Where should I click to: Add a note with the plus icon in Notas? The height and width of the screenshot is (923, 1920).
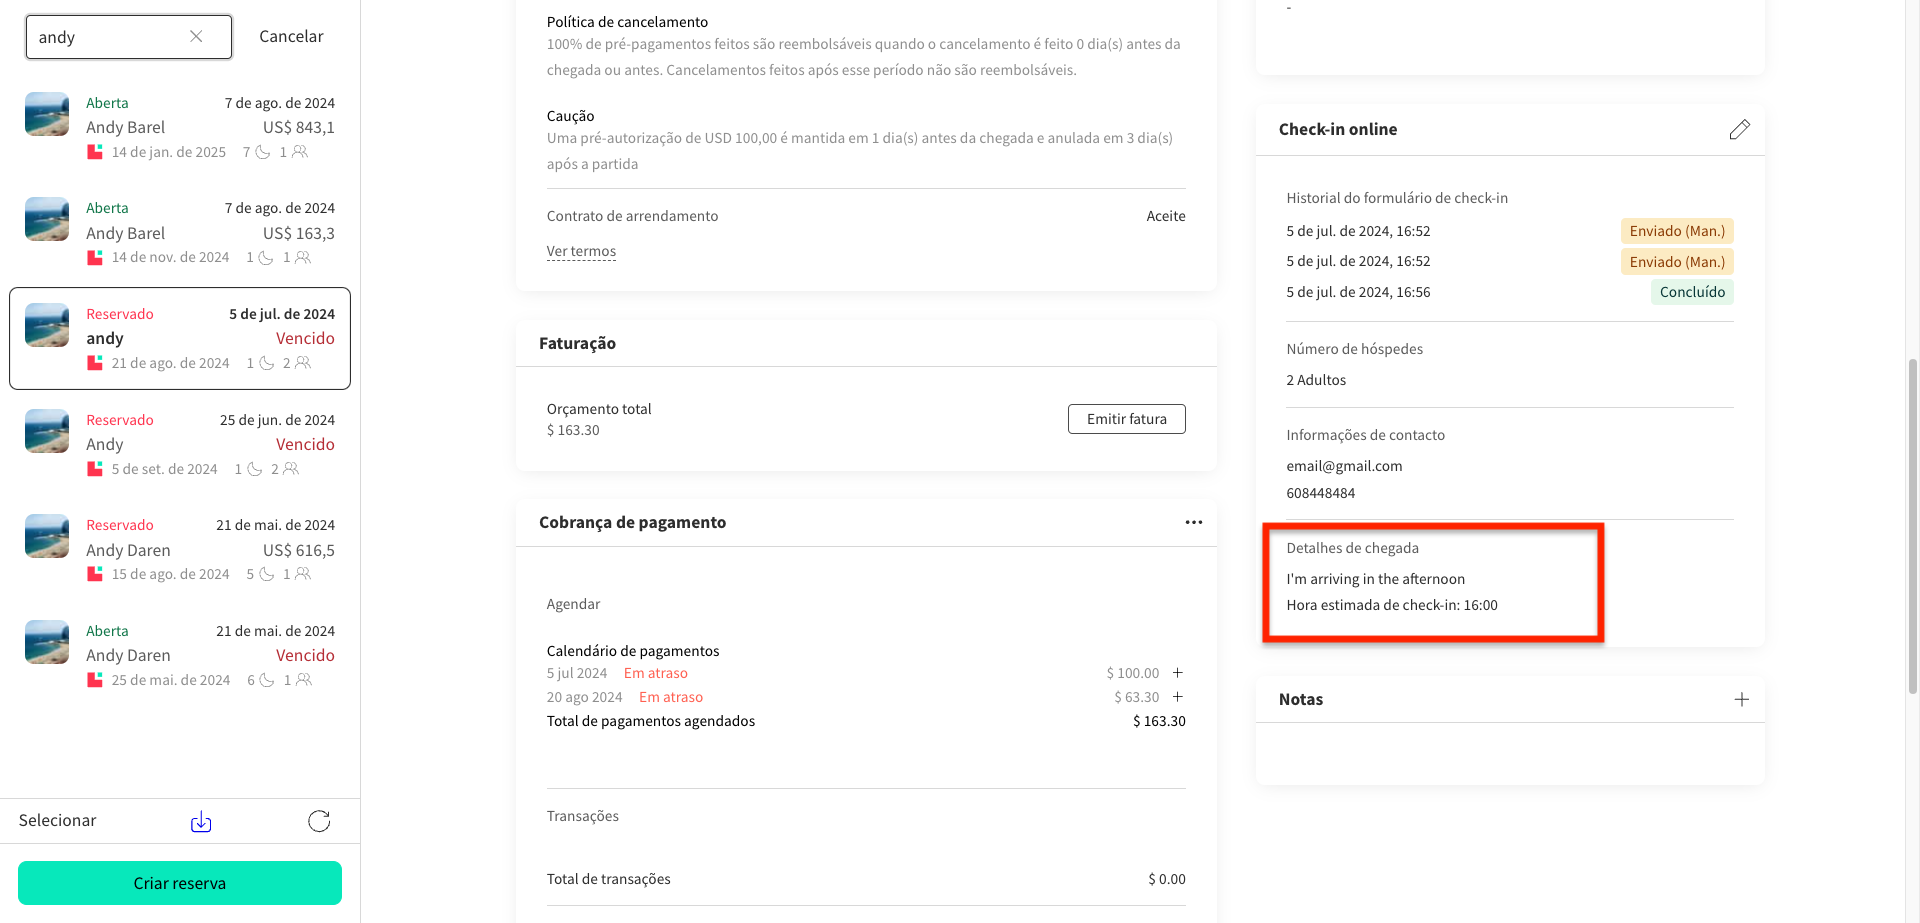1742,699
